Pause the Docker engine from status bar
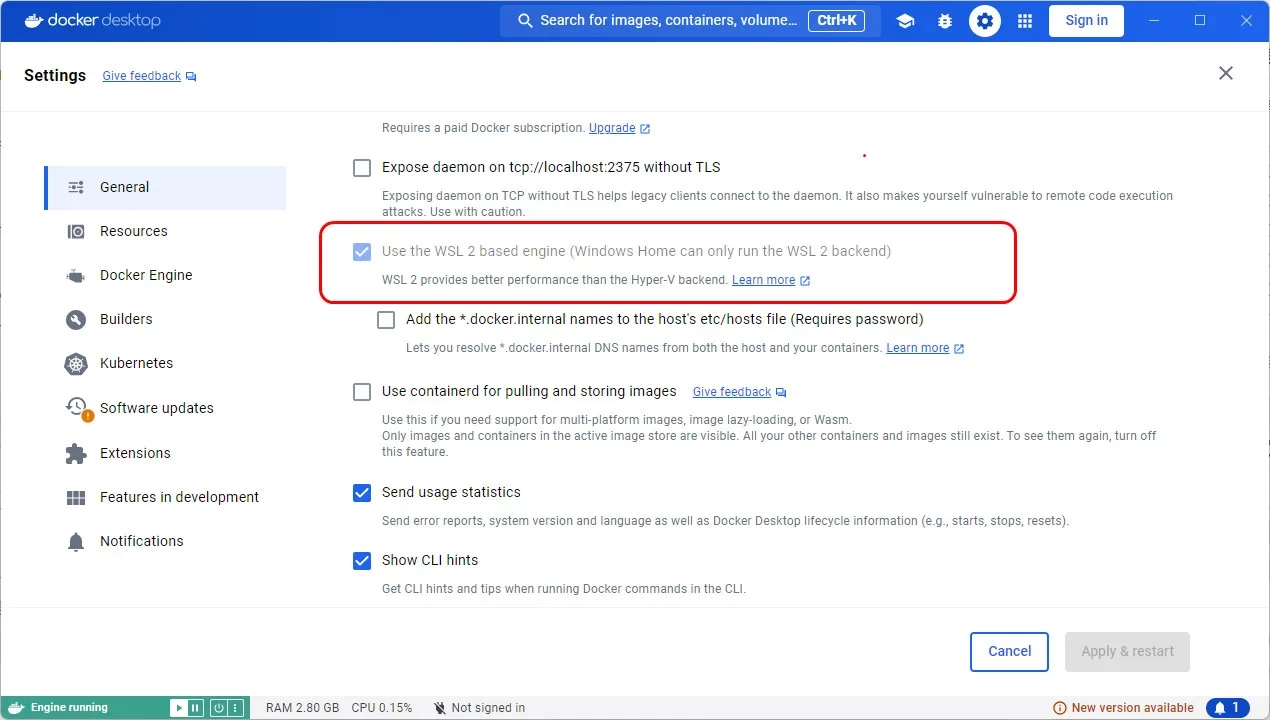Viewport: 1270px width, 720px height. (195, 708)
